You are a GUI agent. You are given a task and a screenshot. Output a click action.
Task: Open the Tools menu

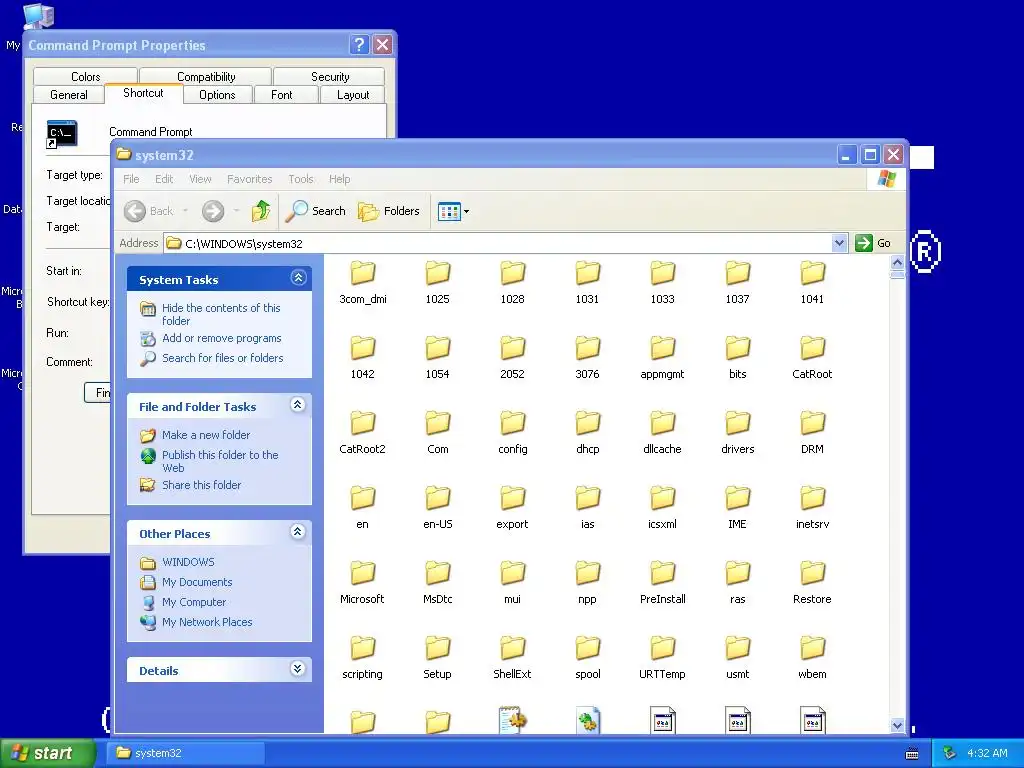300,179
